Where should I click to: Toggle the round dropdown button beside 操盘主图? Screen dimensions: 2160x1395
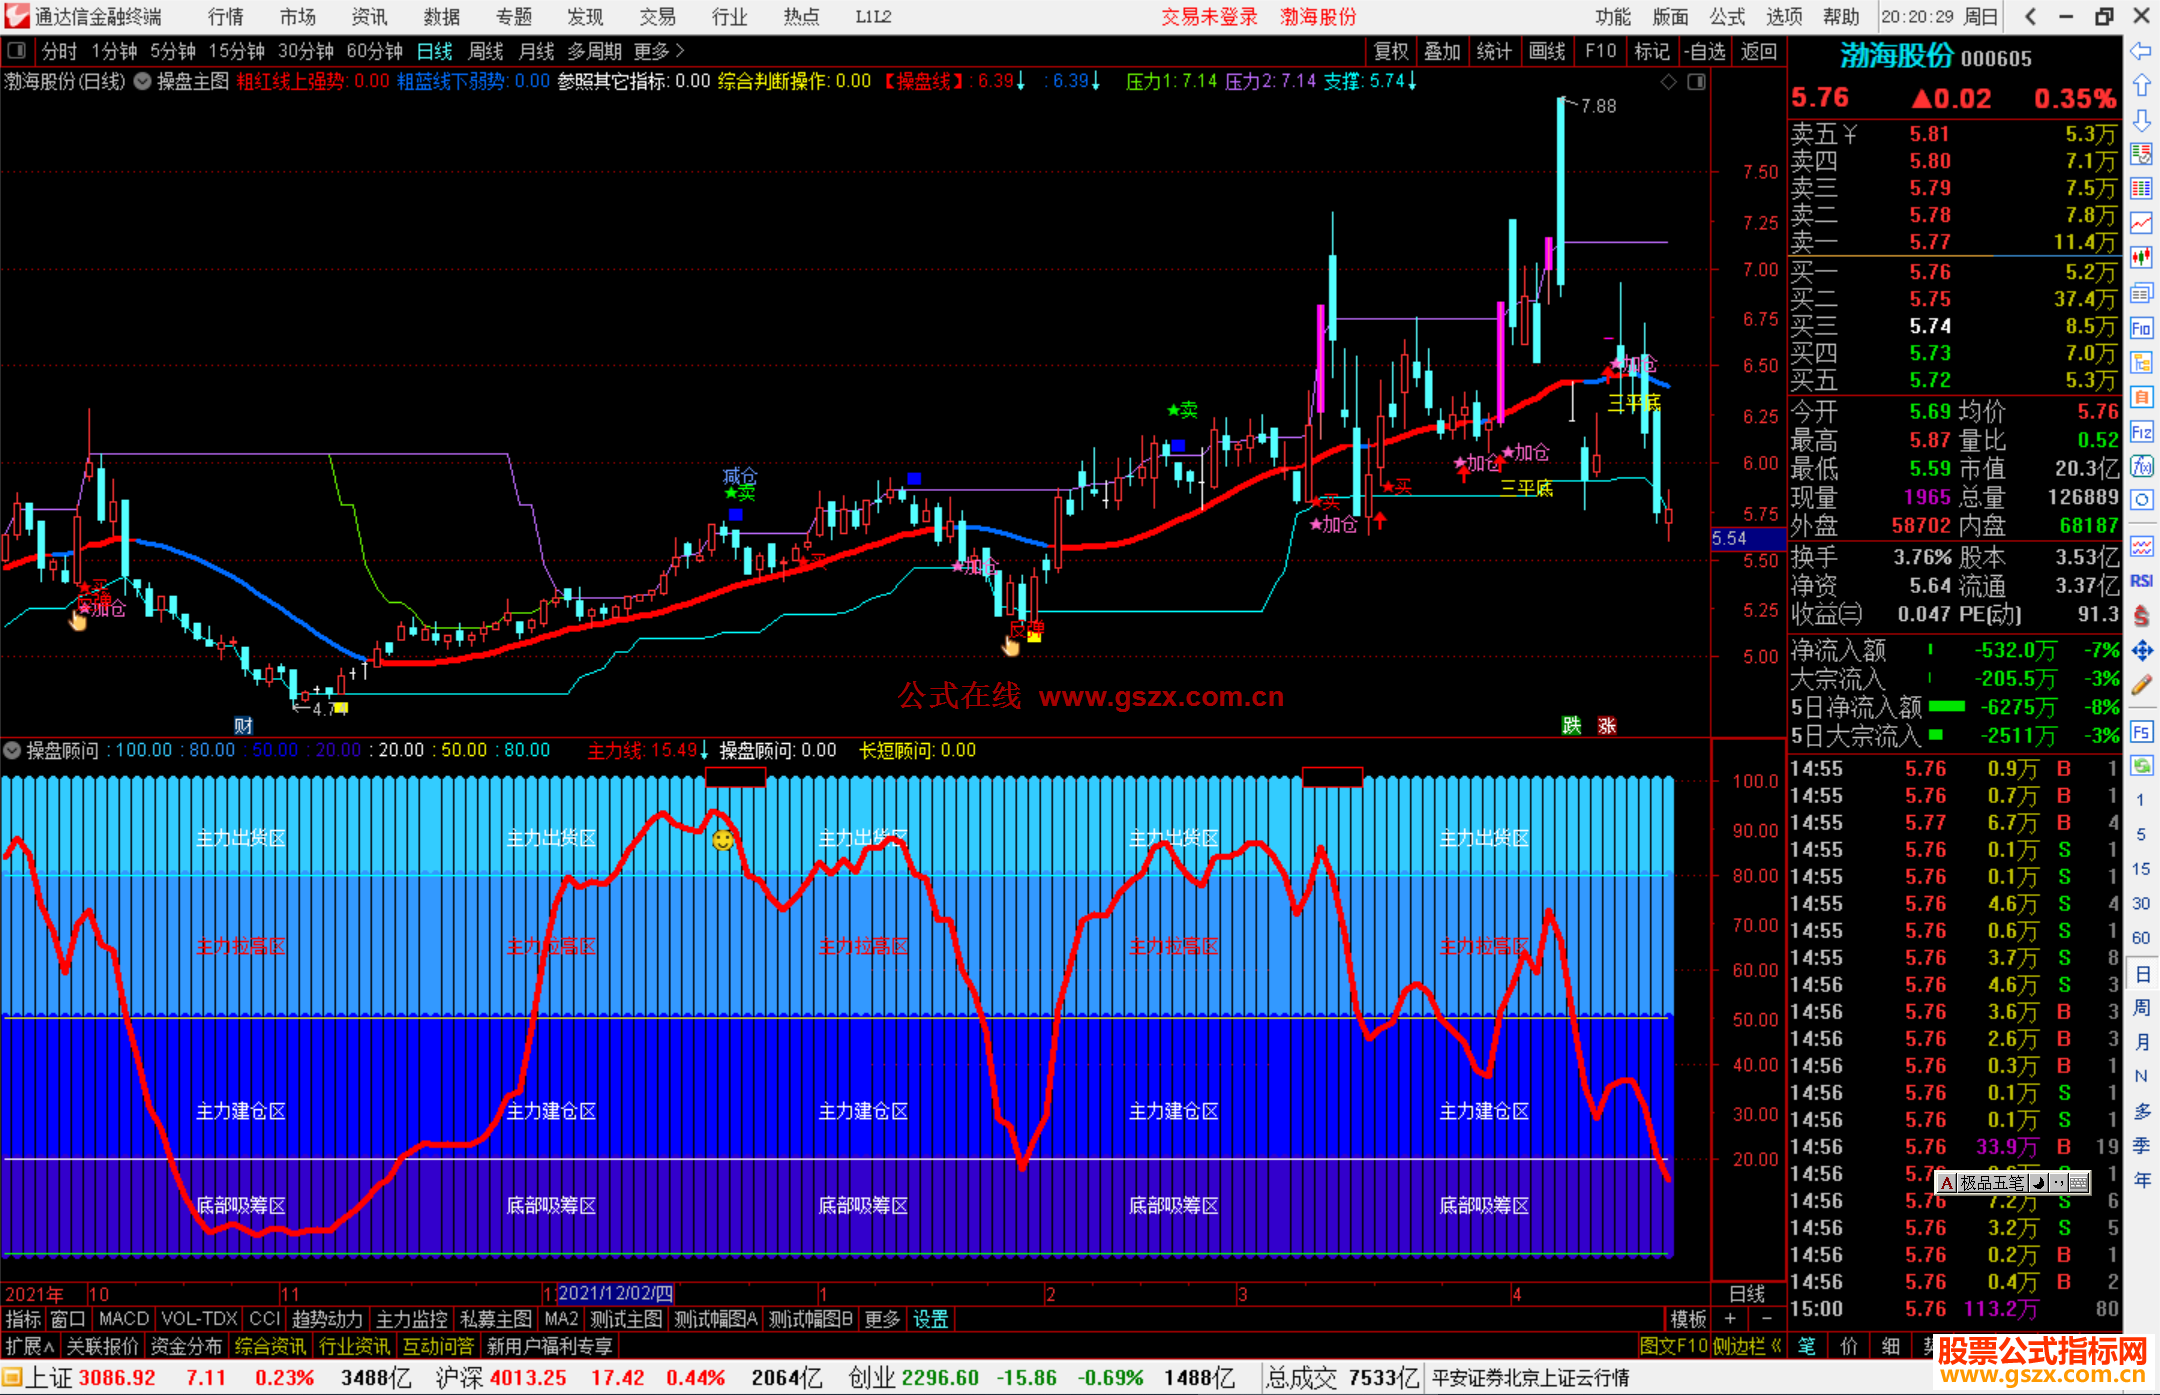pyautogui.click(x=142, y=81)
